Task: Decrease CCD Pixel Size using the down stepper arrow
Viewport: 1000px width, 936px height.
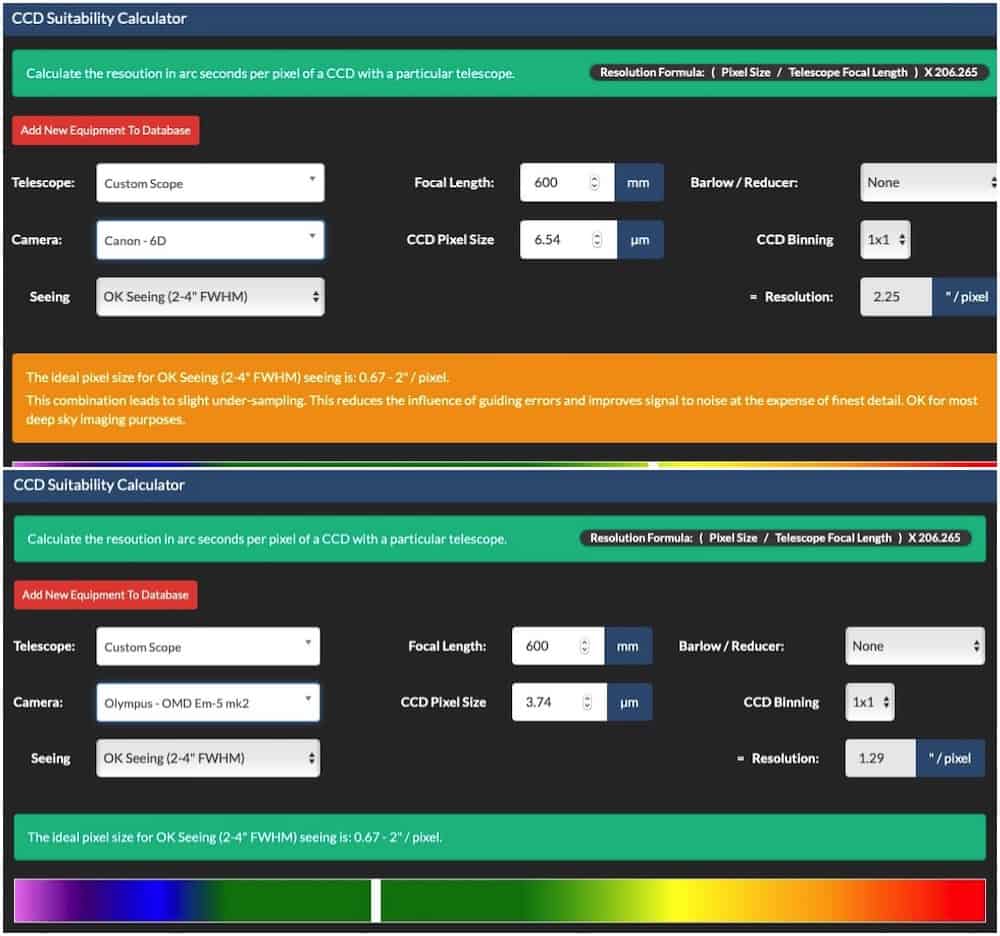Action: click(598, 245)
